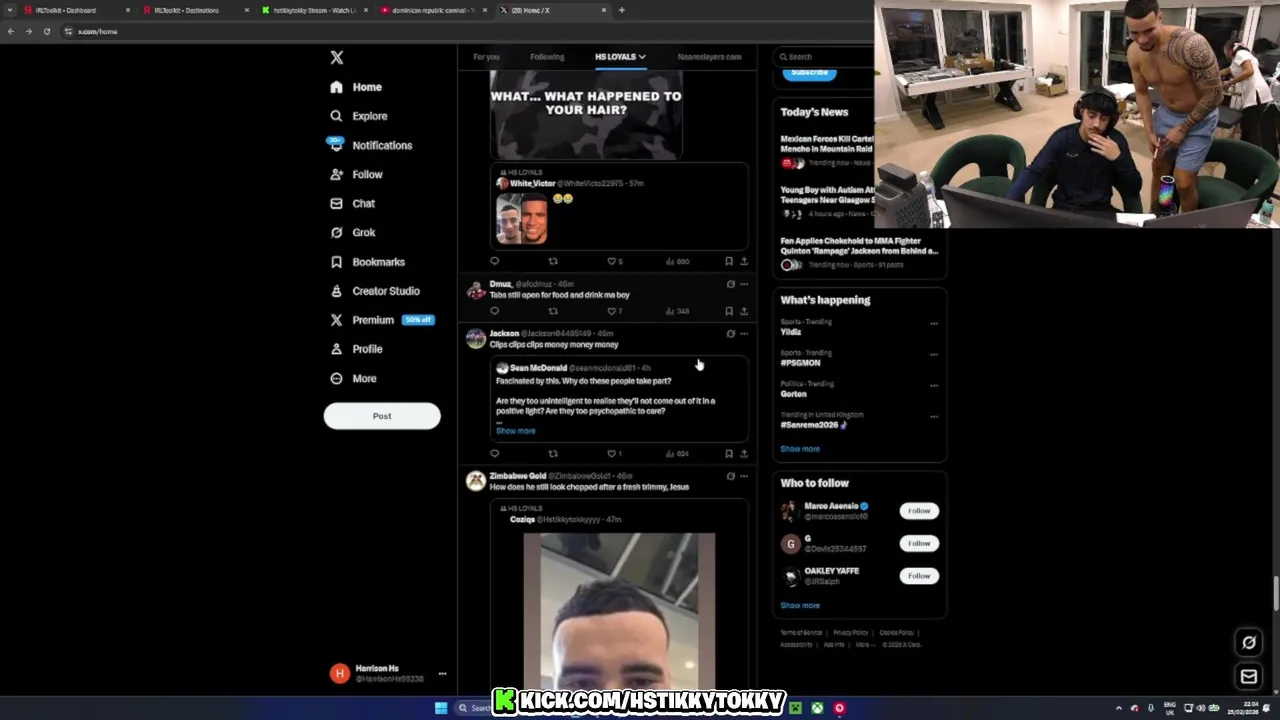Click the Subscribe button
Screen dimensions: 1280x720
pyautogui.click(x=809, y=72)
